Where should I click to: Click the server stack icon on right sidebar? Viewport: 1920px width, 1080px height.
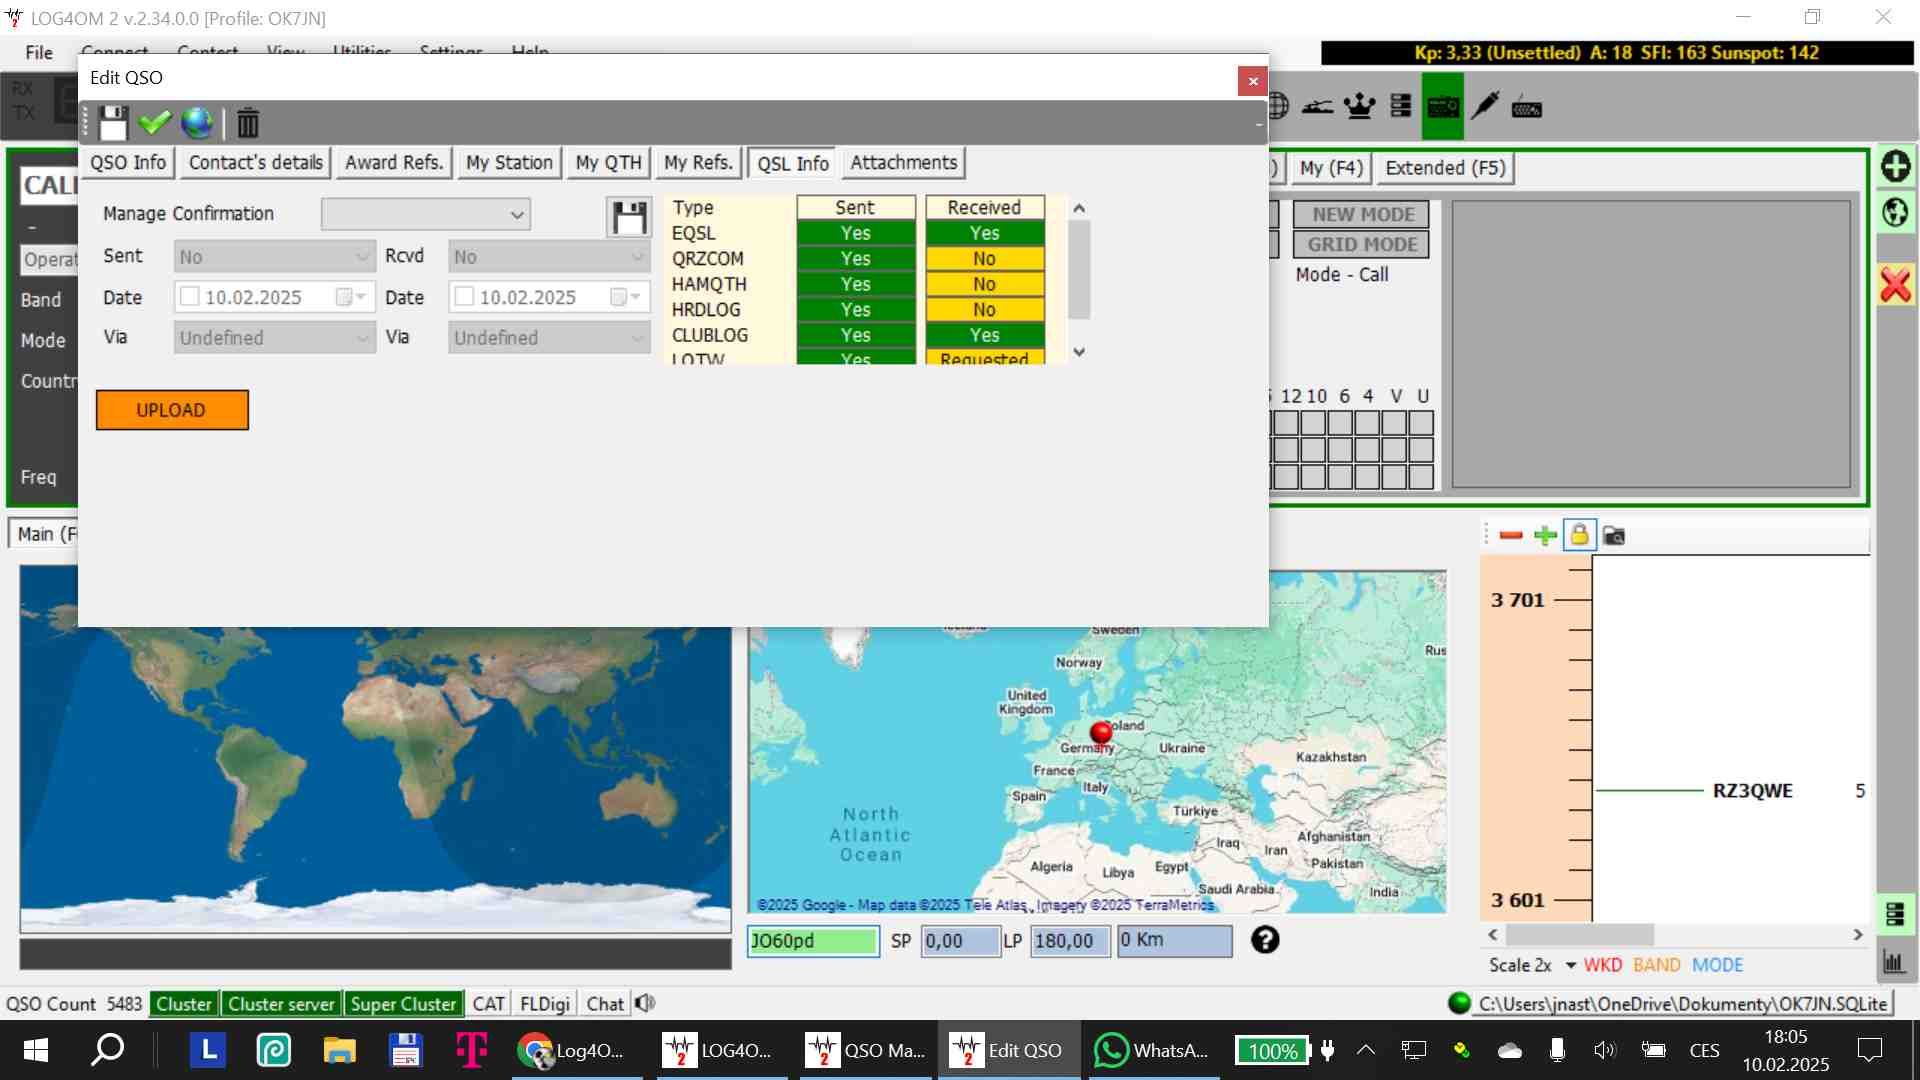pos(1894,914)
